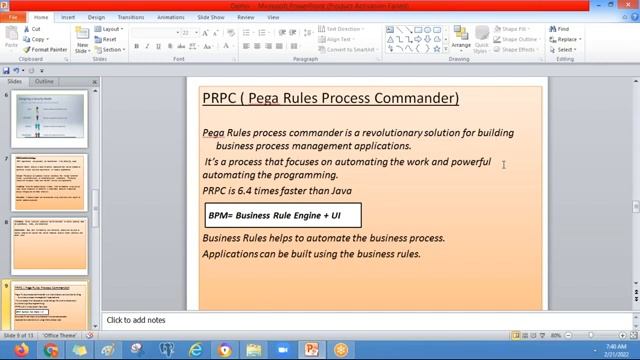Open the Select dropdown in Editing

point(563,49)
